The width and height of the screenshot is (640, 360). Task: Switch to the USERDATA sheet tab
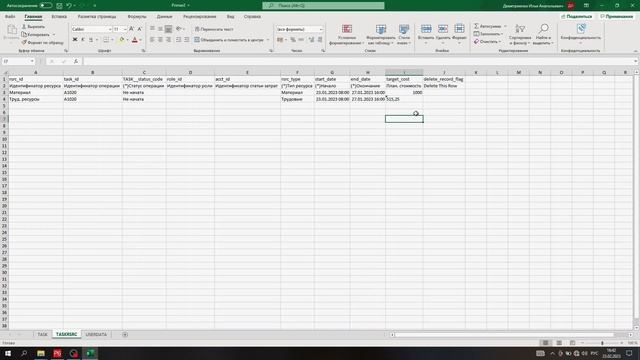click(96, 334)
